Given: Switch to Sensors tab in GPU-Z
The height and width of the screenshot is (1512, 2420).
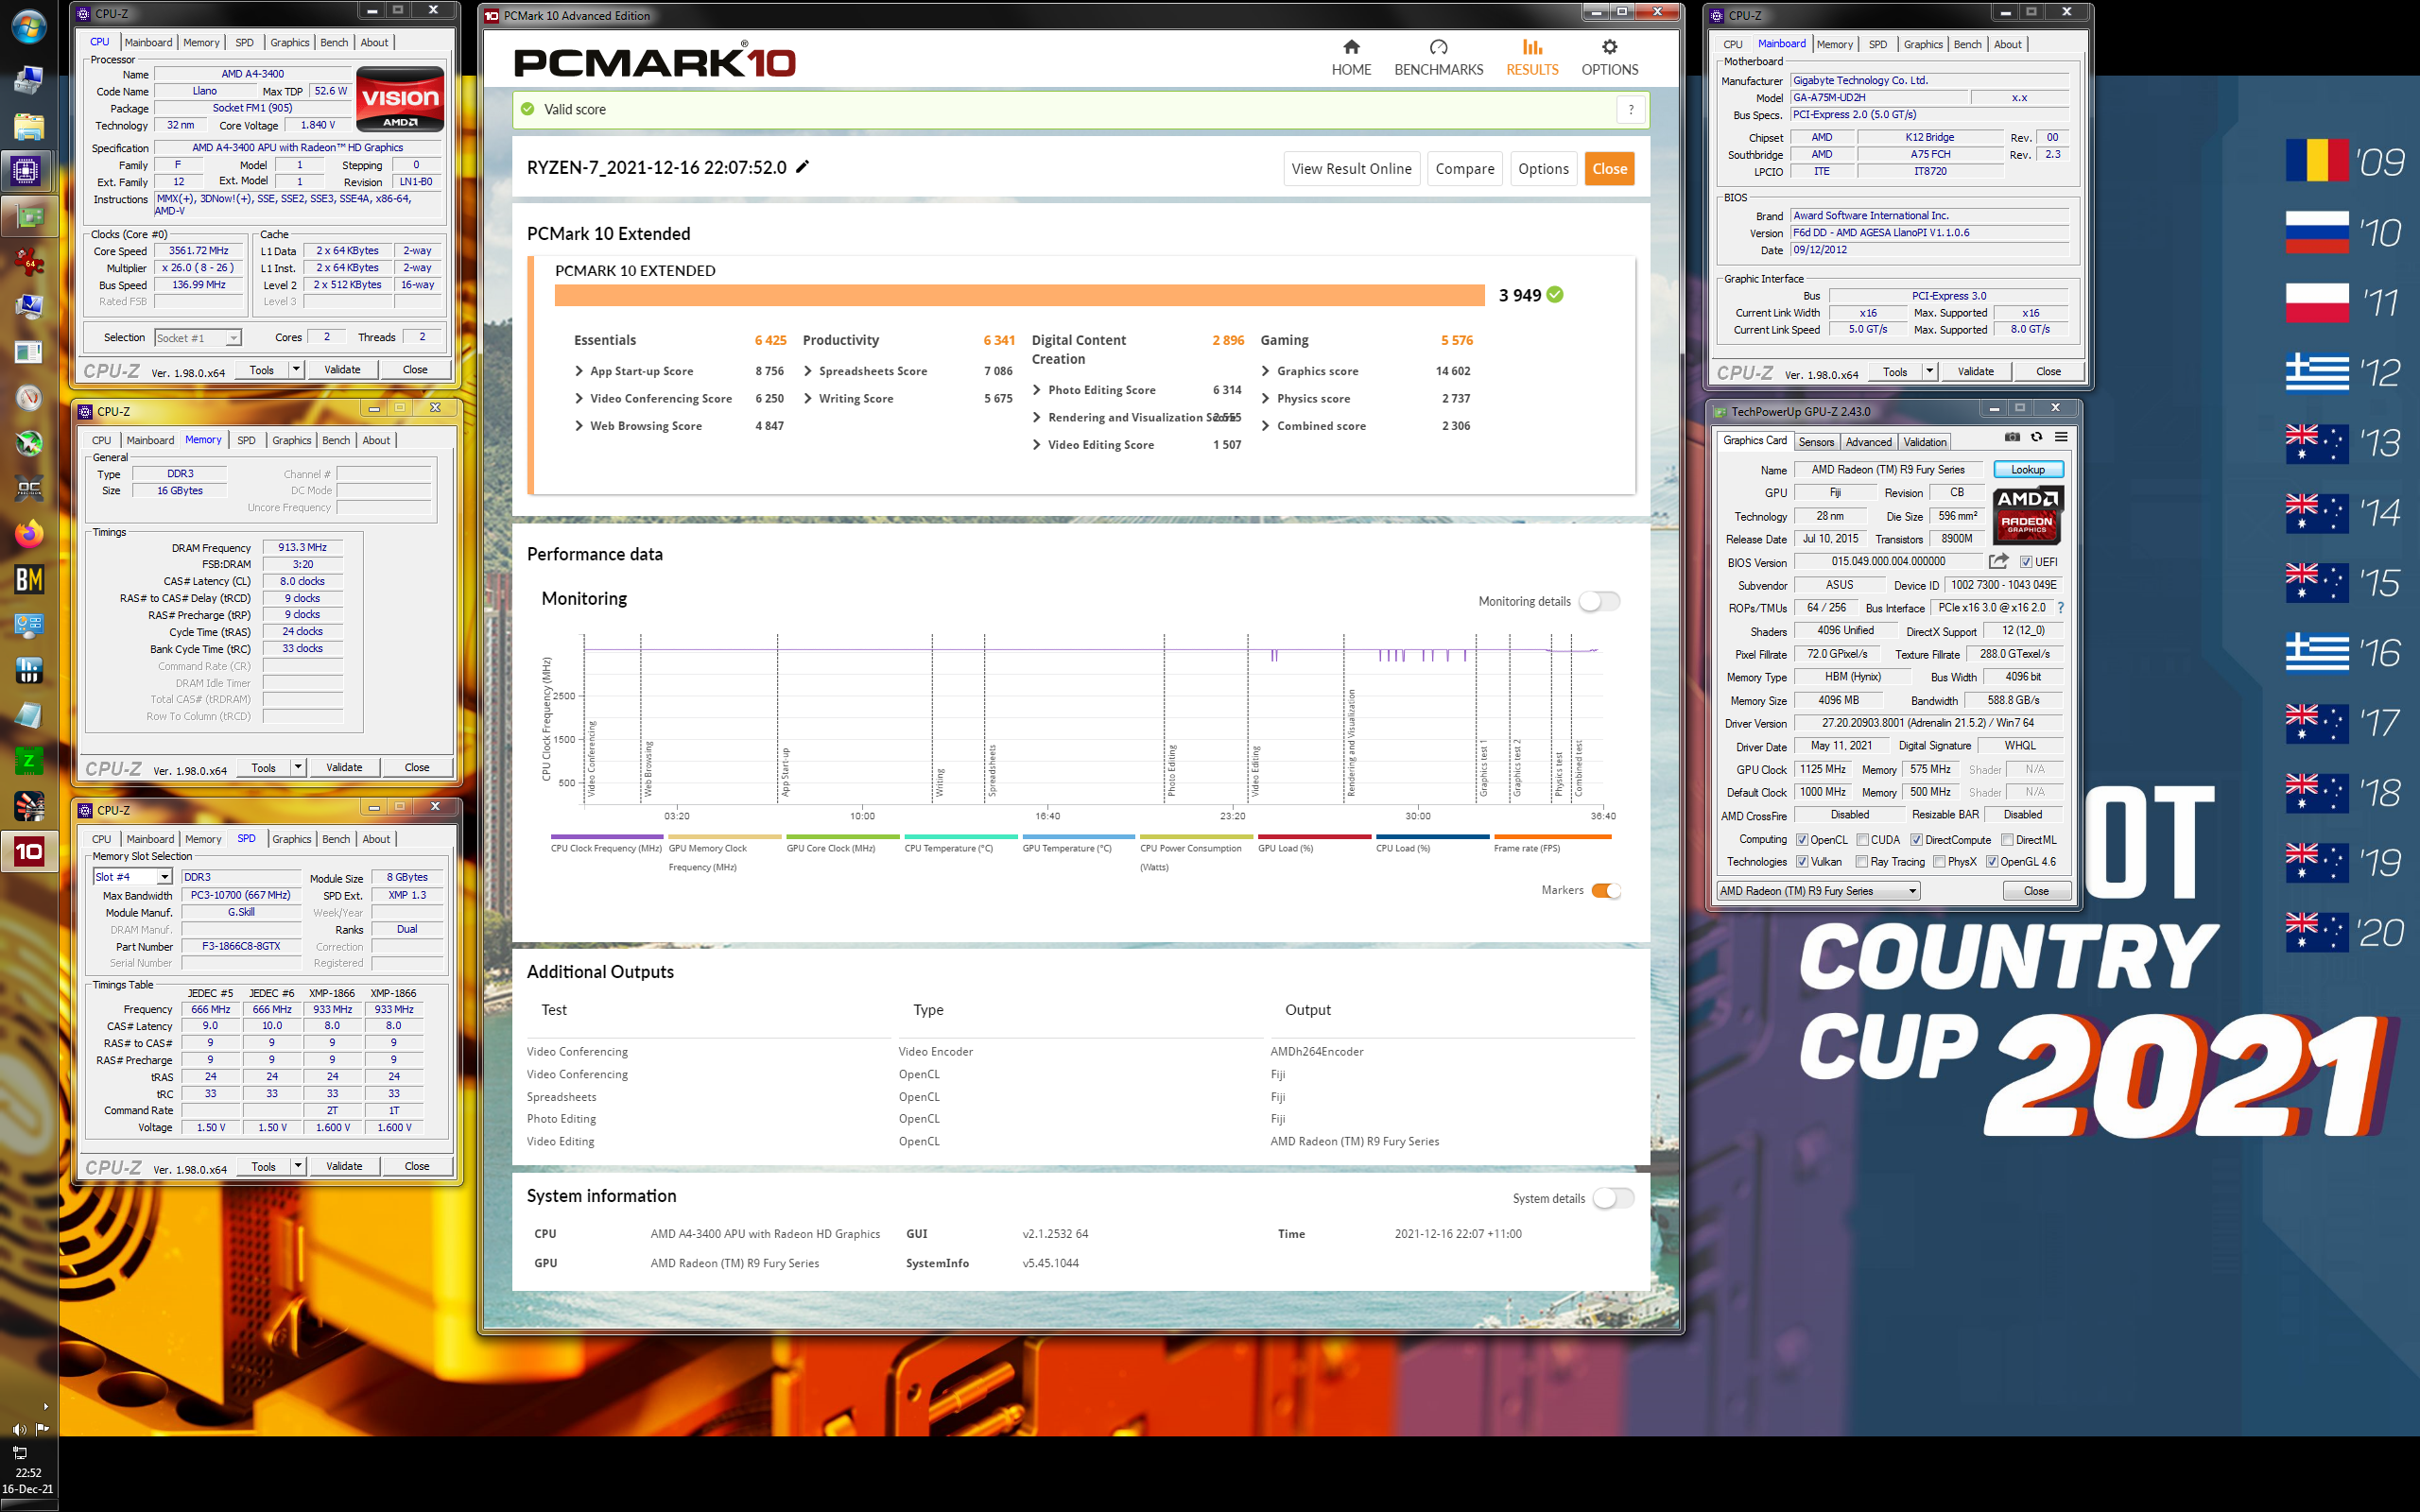Looking at the screenshot, I should 1816,442.
